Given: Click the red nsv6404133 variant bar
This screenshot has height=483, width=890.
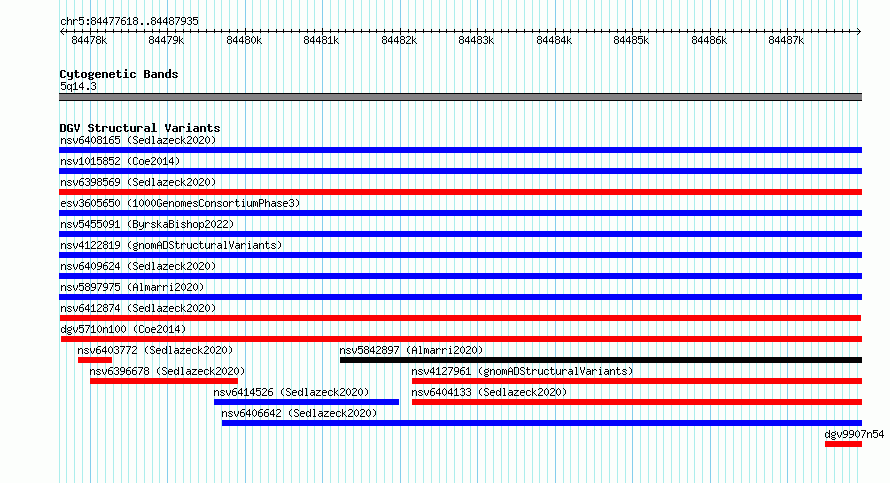Looking at the screenshot, I should tap(637, 402).
